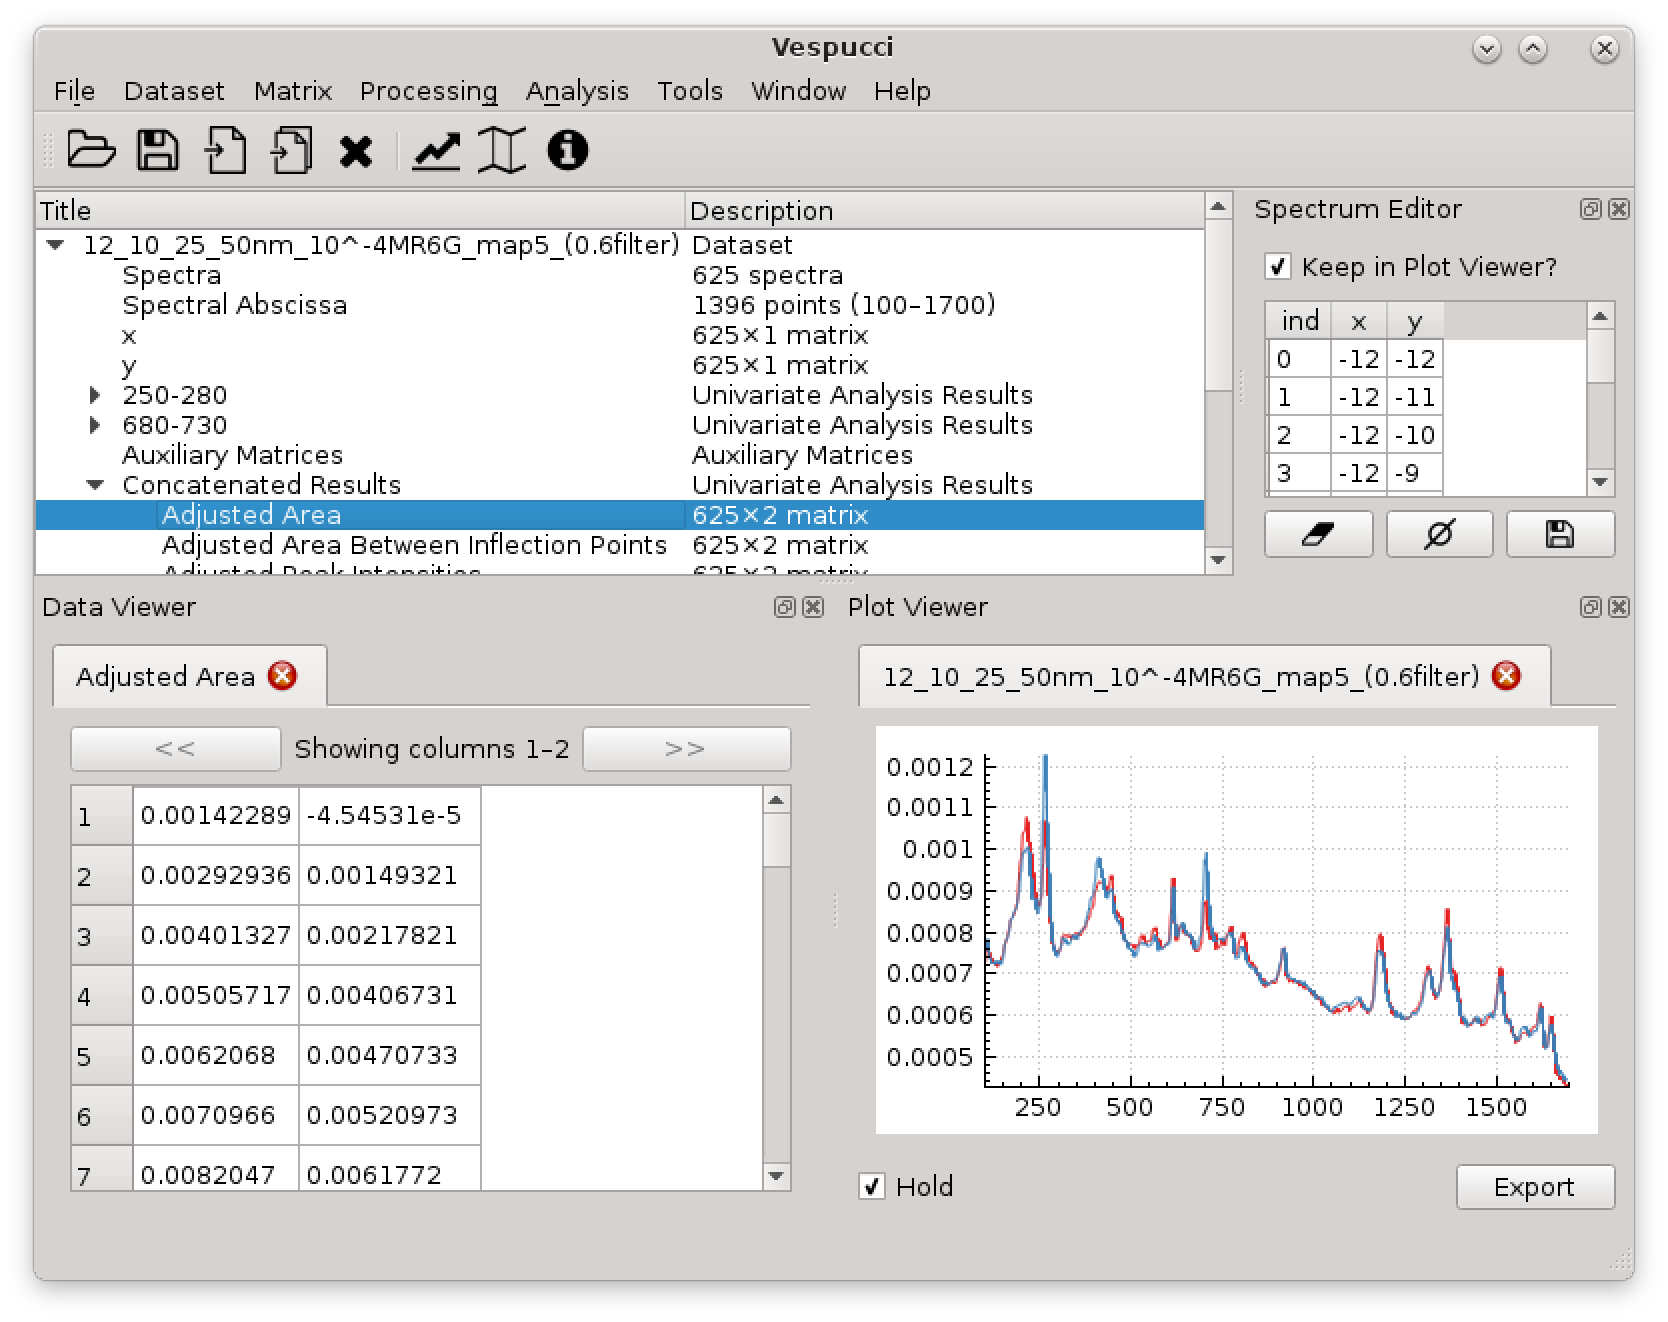Click the empty-set button in Spectrum Editor
Viewport: 1668px width, 1322px height.
1439,535
